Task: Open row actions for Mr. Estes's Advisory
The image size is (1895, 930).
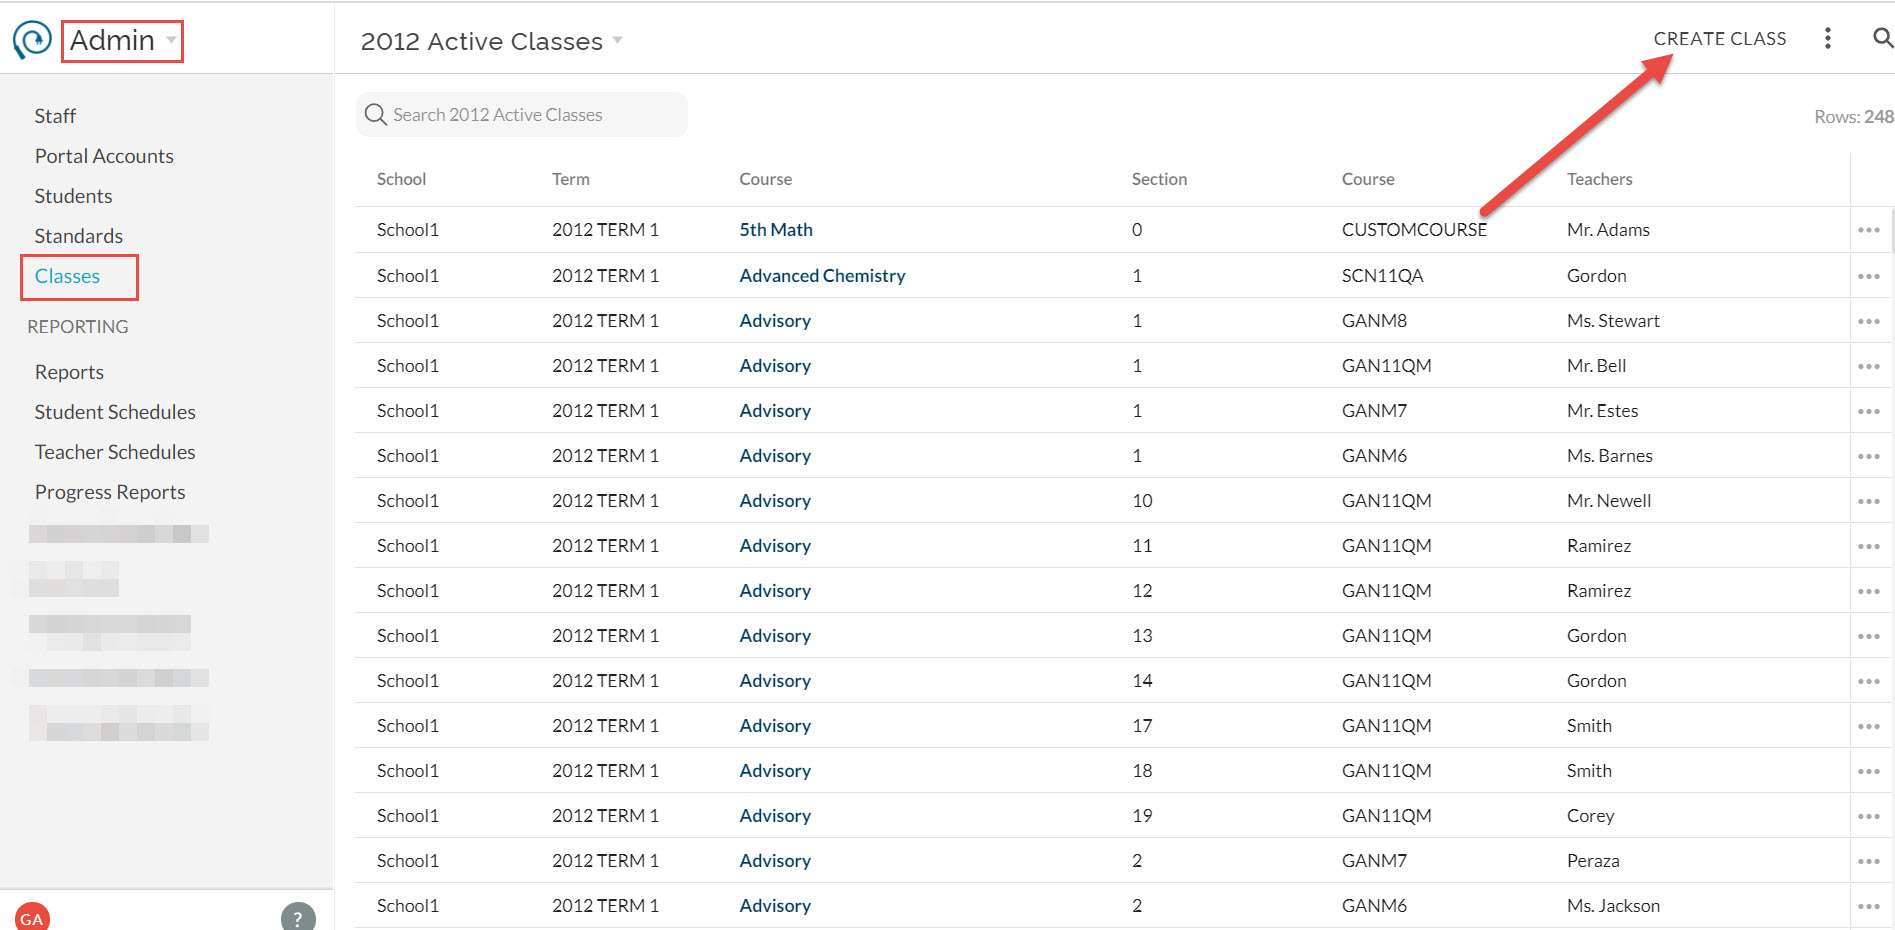Action: [1868, 411]
